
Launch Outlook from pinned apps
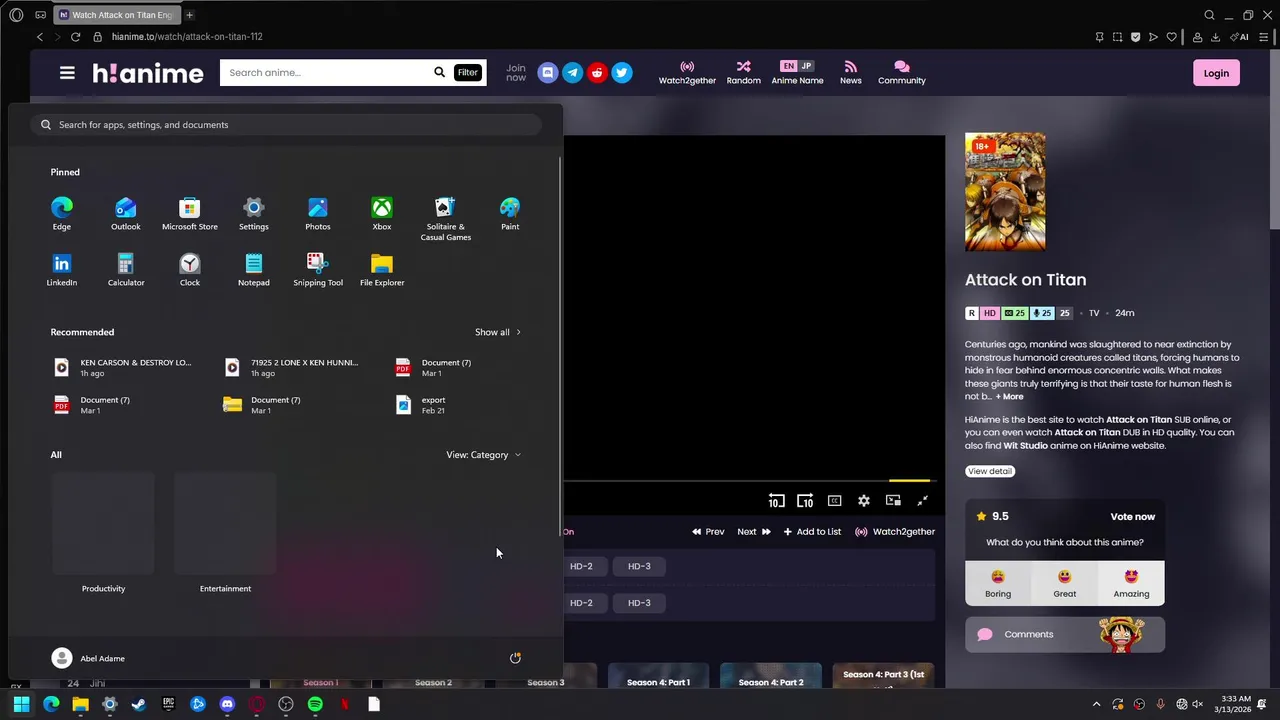[x=126, y=213]
